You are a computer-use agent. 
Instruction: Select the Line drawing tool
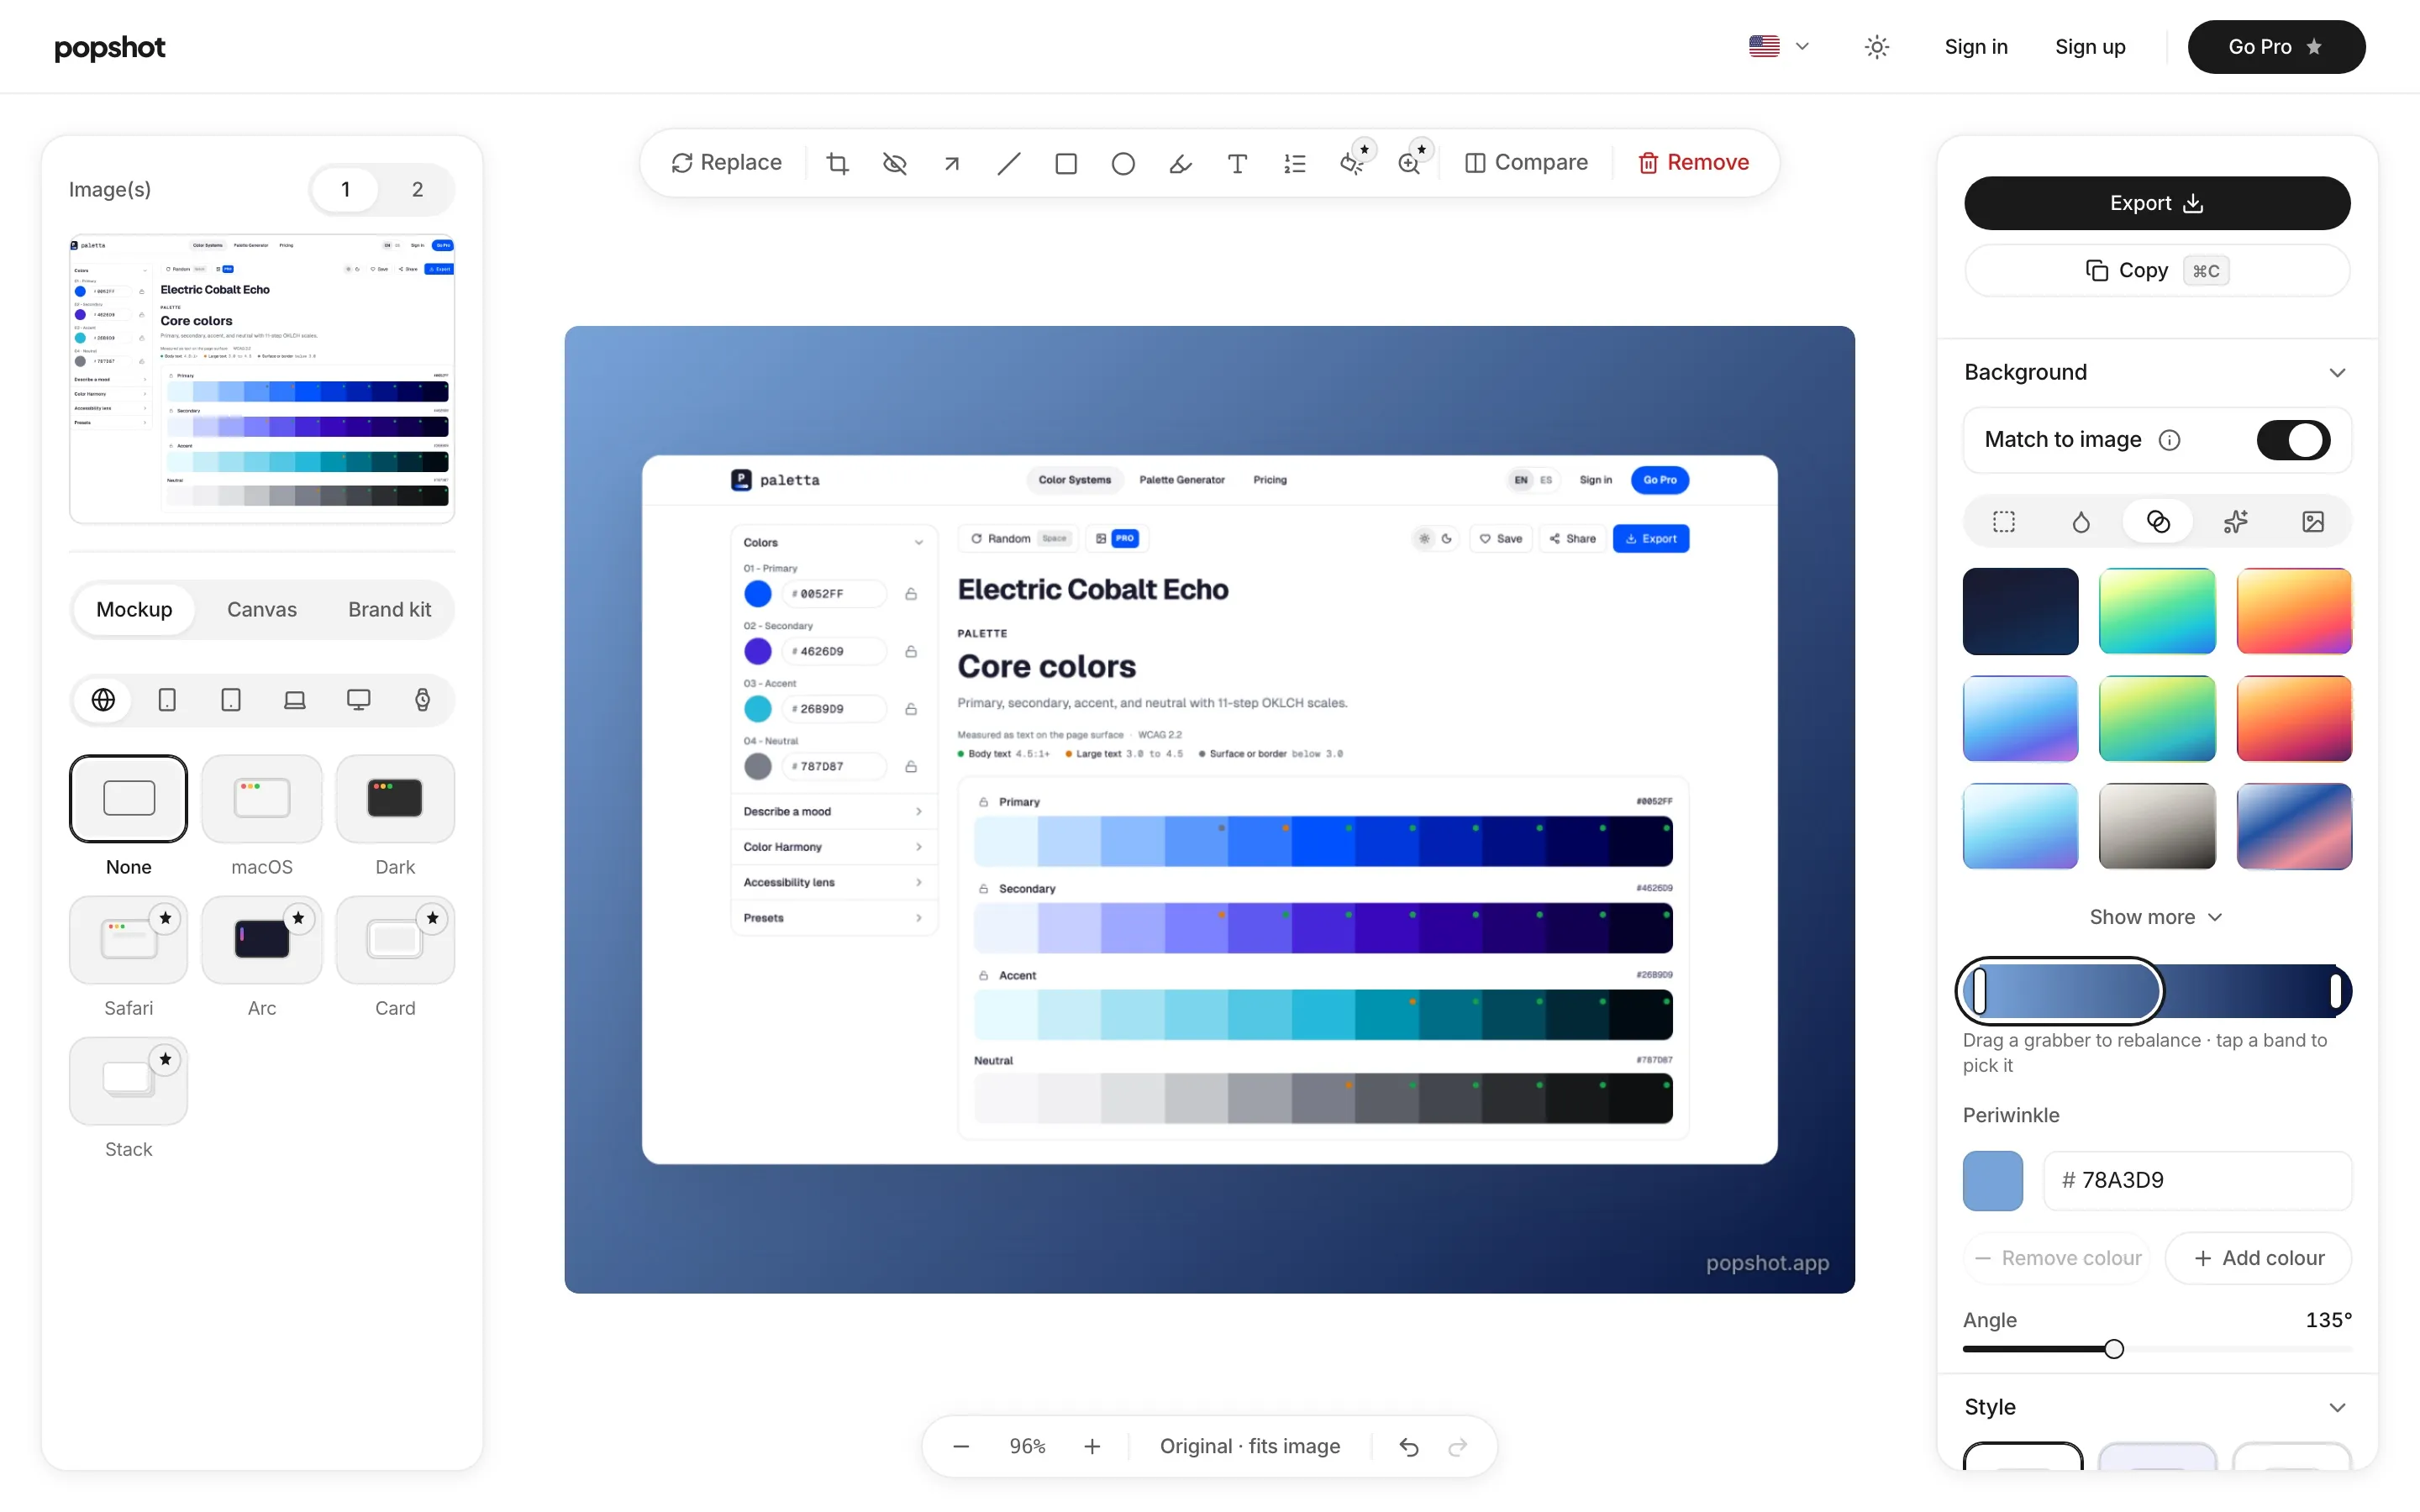click(x=1009, y=163)
